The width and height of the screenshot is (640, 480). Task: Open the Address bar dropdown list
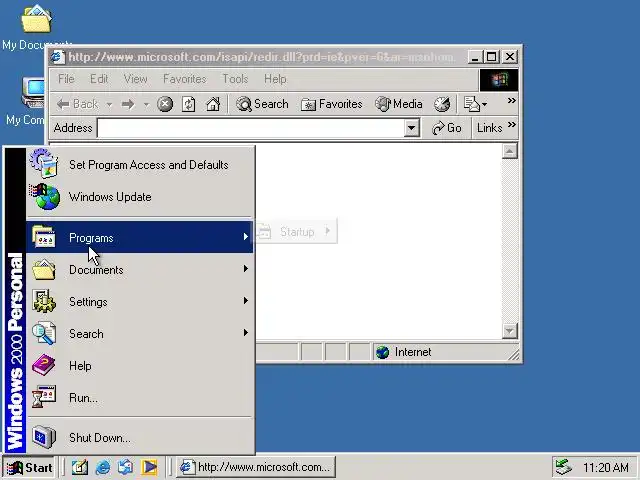pyautogui.click(x=412, y=128)
